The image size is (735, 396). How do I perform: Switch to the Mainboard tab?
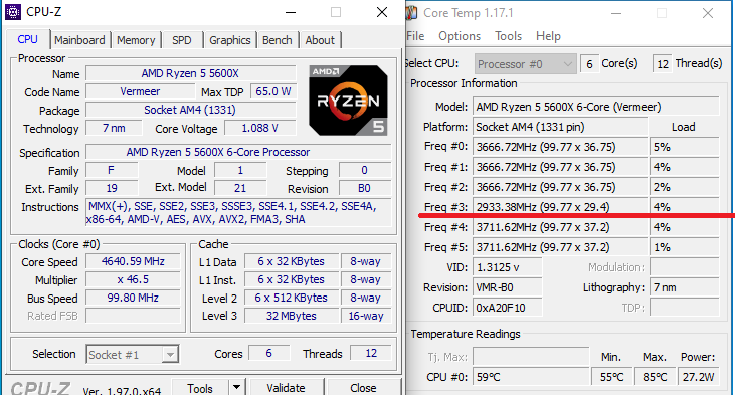(x=80, y=40)
